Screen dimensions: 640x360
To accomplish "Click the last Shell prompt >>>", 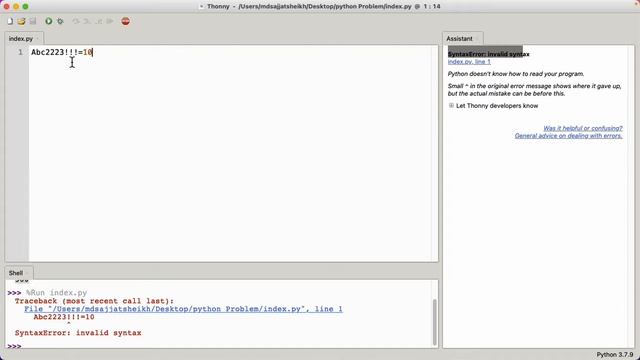I will [x=14, y=346].
